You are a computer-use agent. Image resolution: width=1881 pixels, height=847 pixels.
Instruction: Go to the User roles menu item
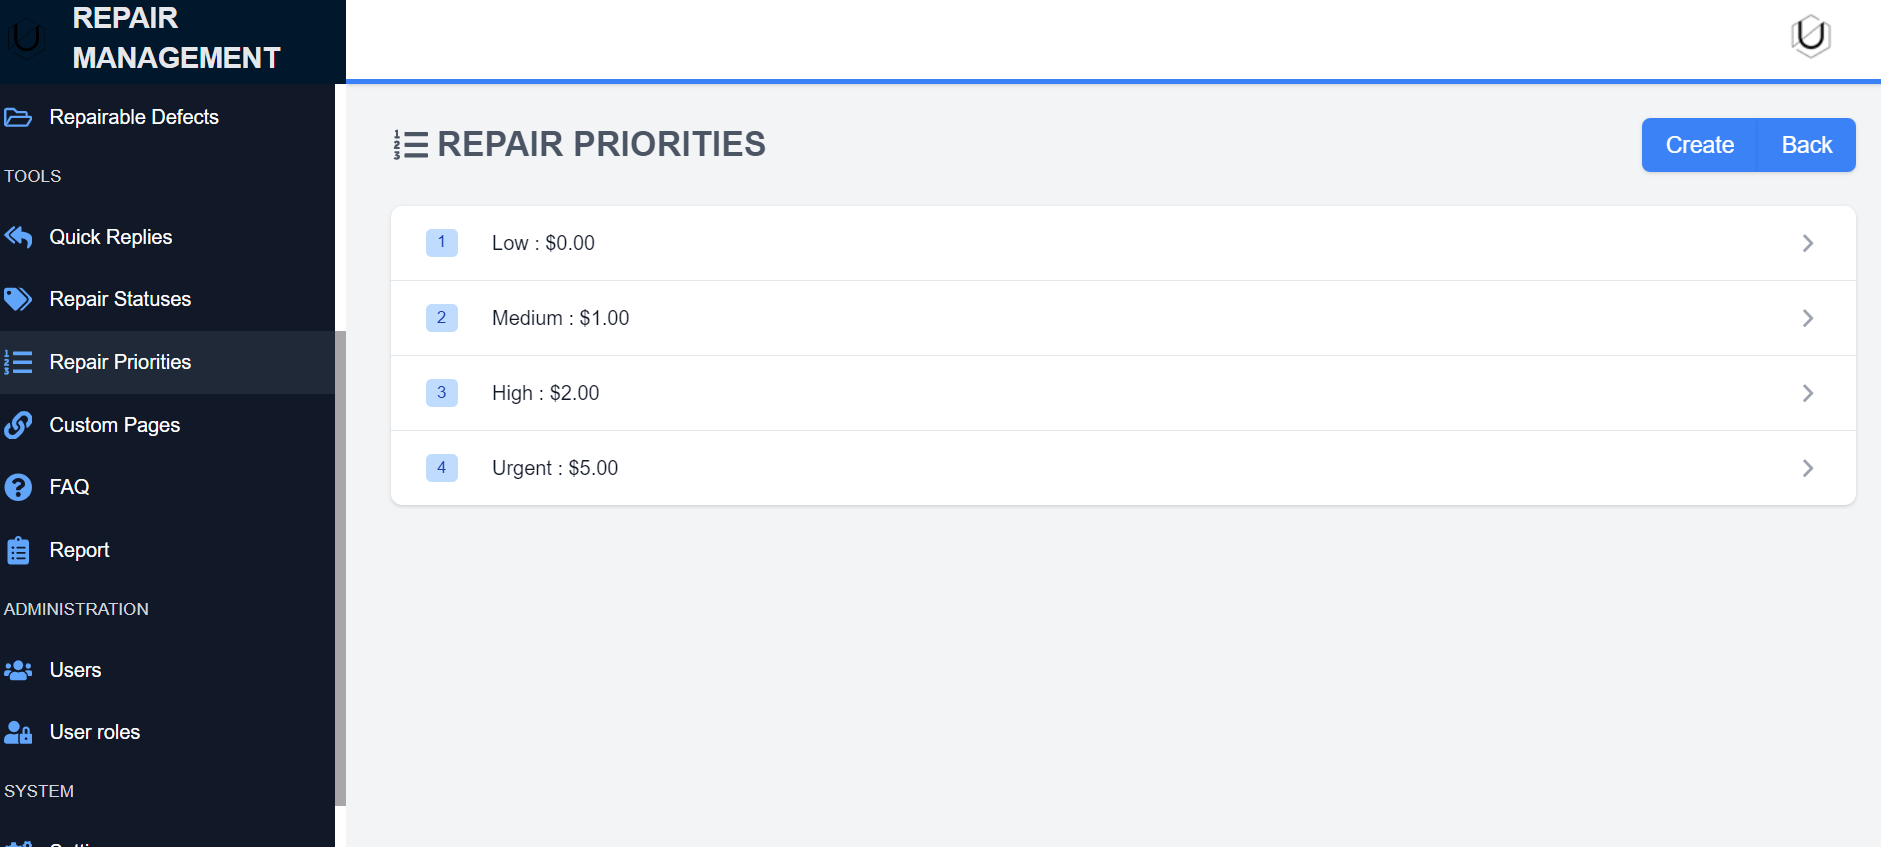(x=95, y=732)
